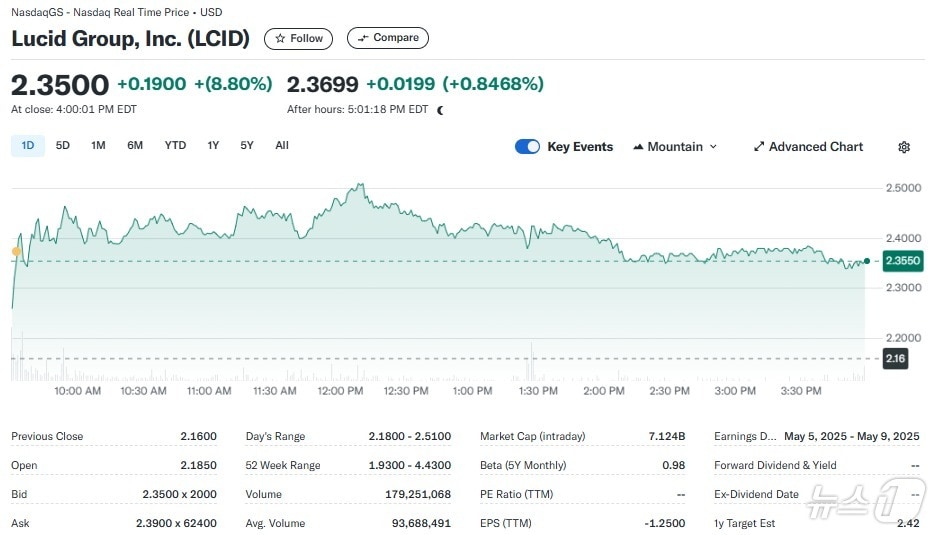Screen dimensions: 936x535
Task: Select the 1D time range tab
Action: click(x=28, y=146)
